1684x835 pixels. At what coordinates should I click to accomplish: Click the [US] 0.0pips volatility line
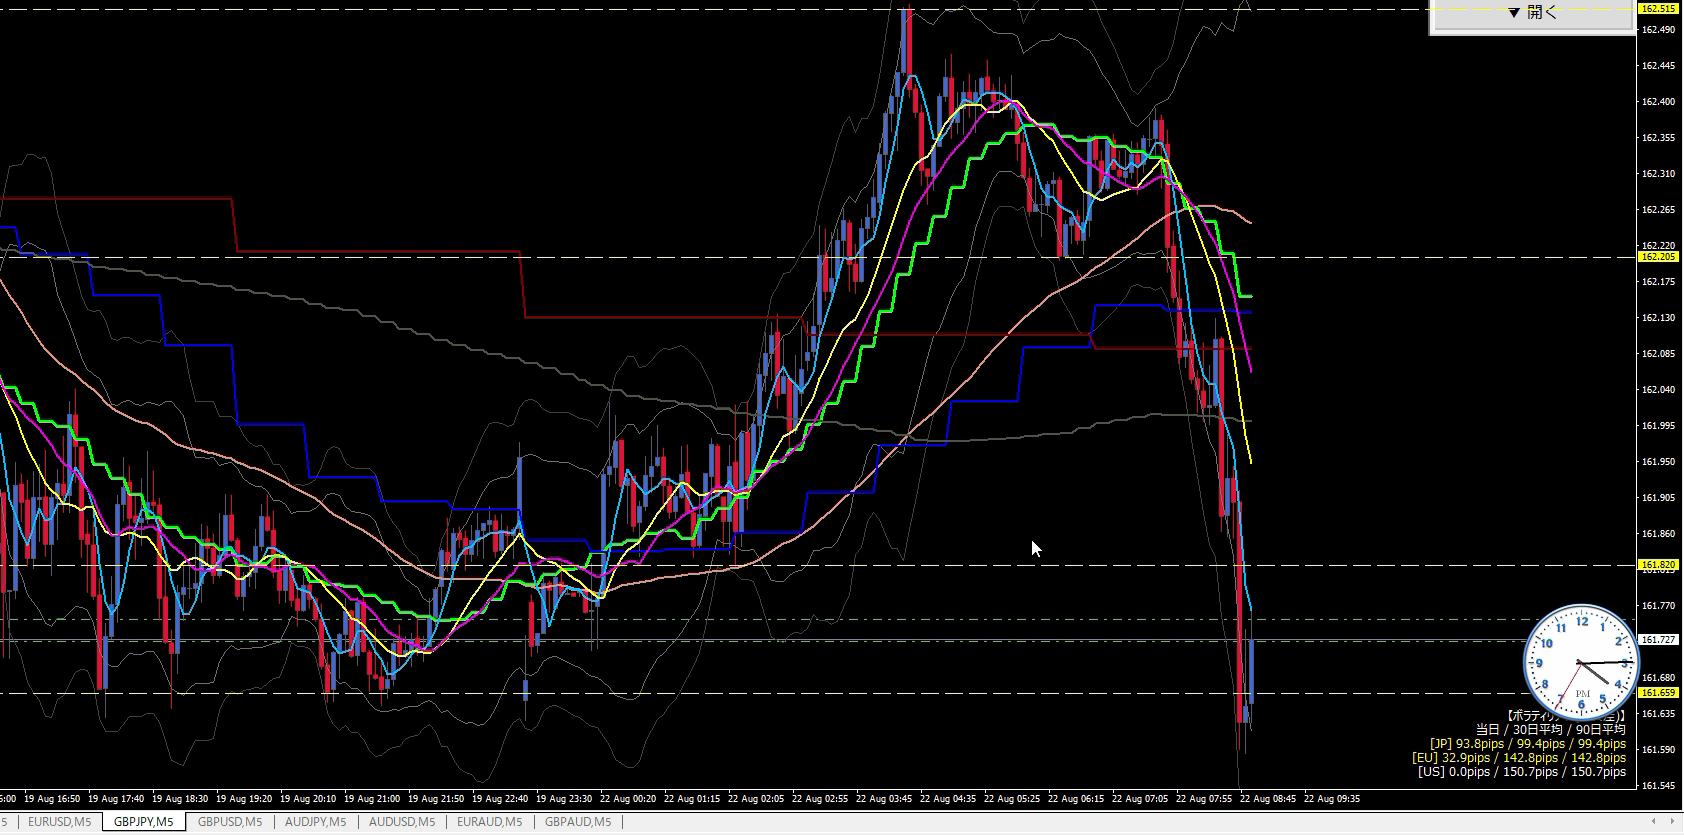coord(1521,772)
